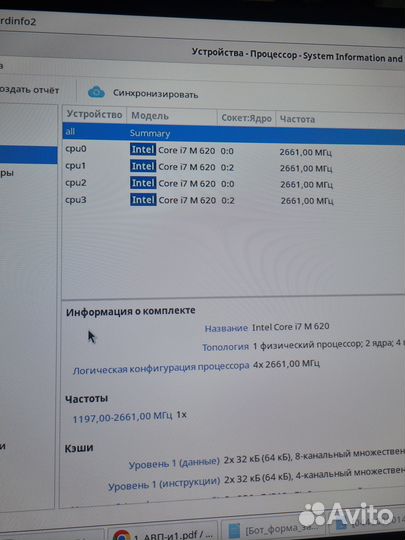Image resolution: width=405 pixels, height=540 pixels.
Task: Click the cloud Synchronize icon
Action: click(x=96, y=92)
